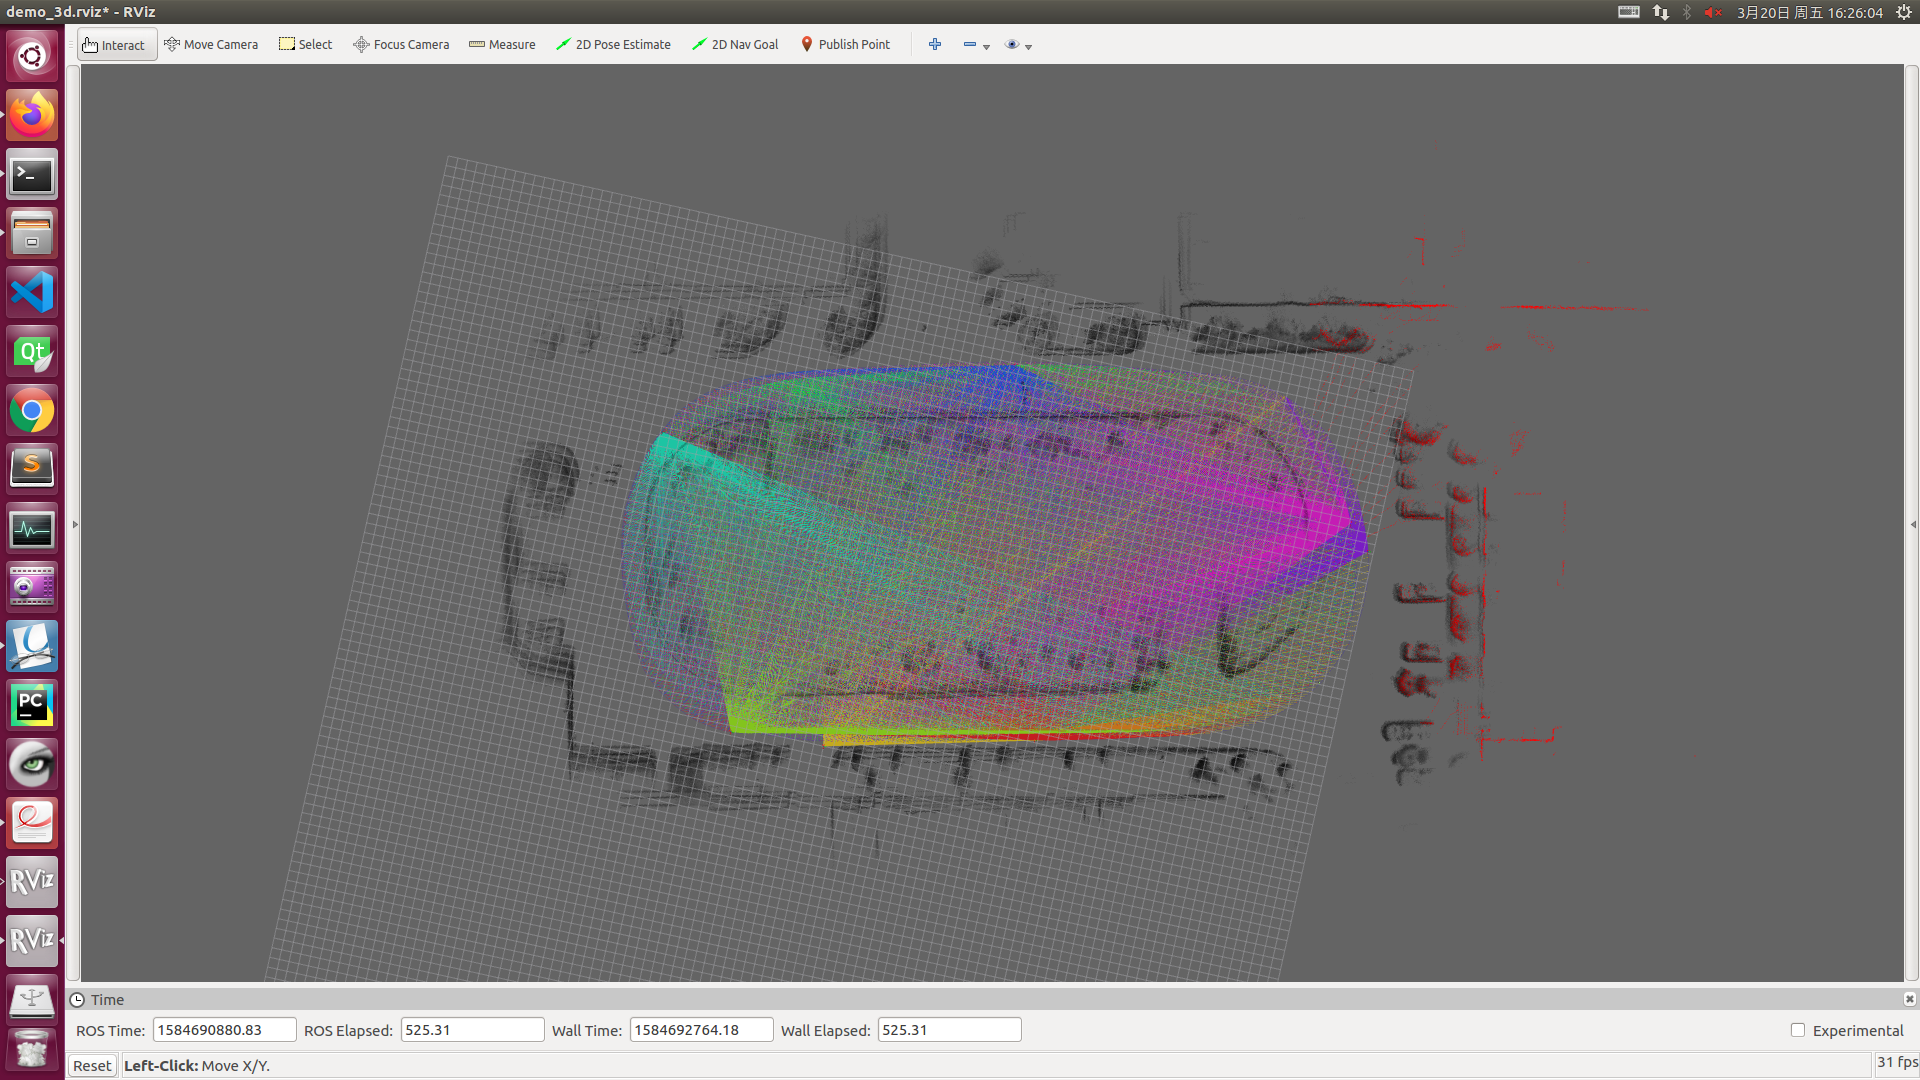This screenshot has height=1080, width=1920.
Task: Click the Wall Elapsed value field
Action: pos(949,1030)
